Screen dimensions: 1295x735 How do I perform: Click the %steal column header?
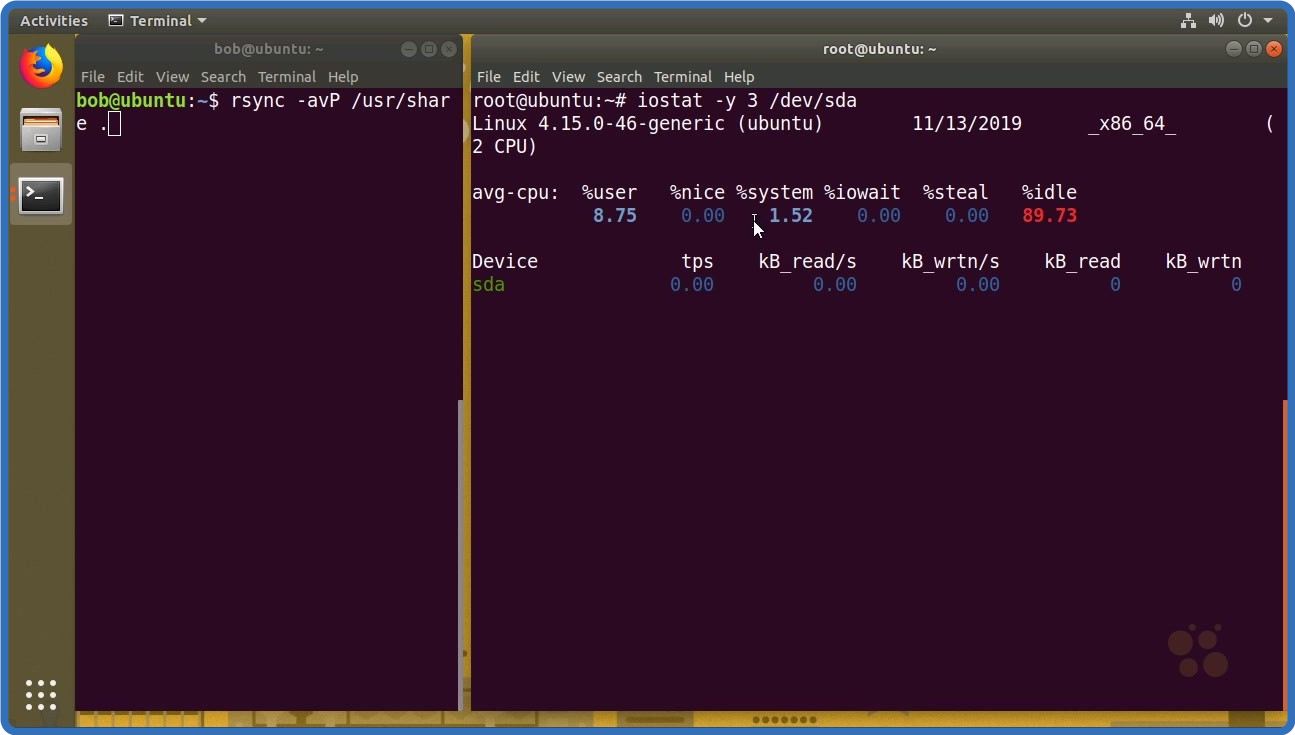point(956,192)
